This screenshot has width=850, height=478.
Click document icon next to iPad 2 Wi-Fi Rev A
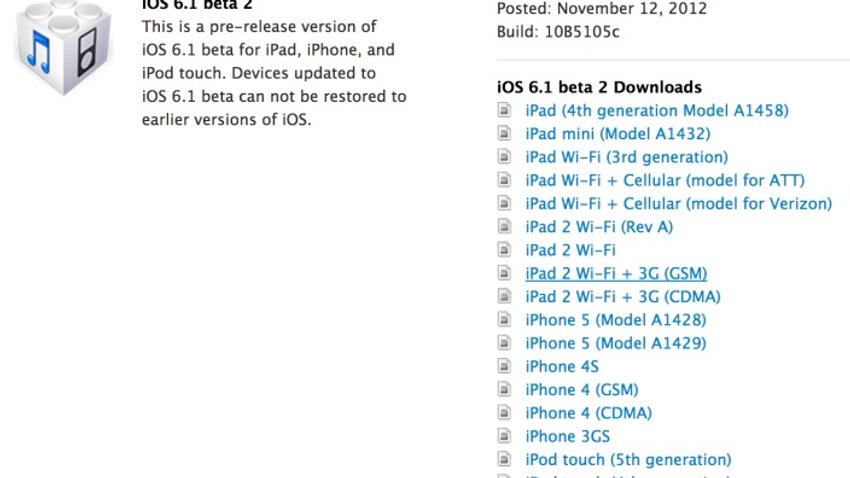[x=504, y=227]
